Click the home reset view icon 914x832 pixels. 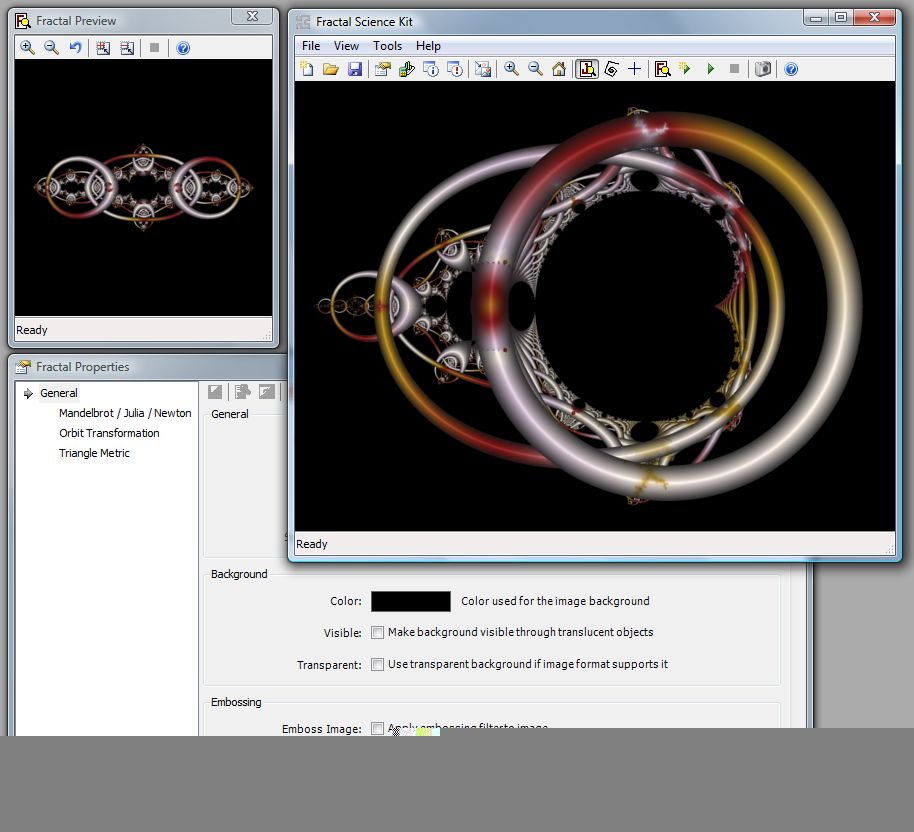coord(559,68)
